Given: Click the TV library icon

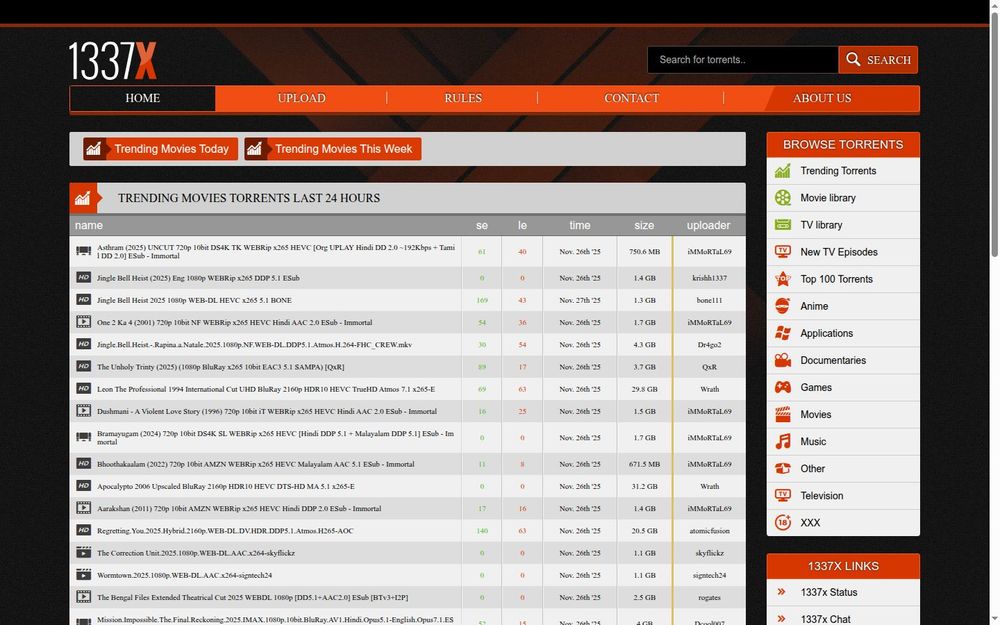Looking at the screenshot, I should point(783,224).
